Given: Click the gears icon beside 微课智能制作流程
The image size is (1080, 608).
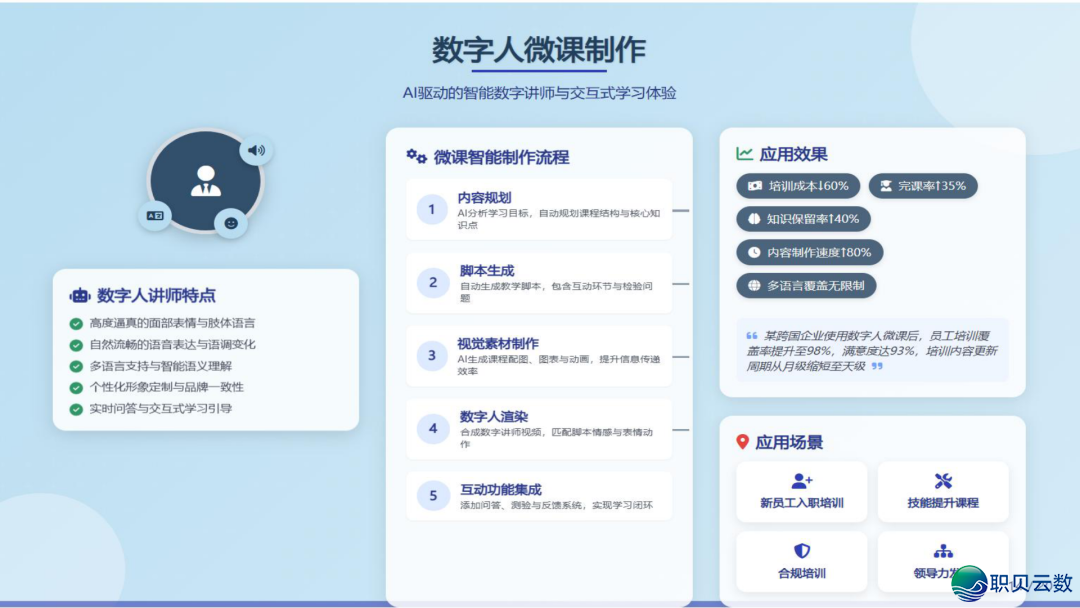Looking at the screenshot, I should [x=416, y=156].
